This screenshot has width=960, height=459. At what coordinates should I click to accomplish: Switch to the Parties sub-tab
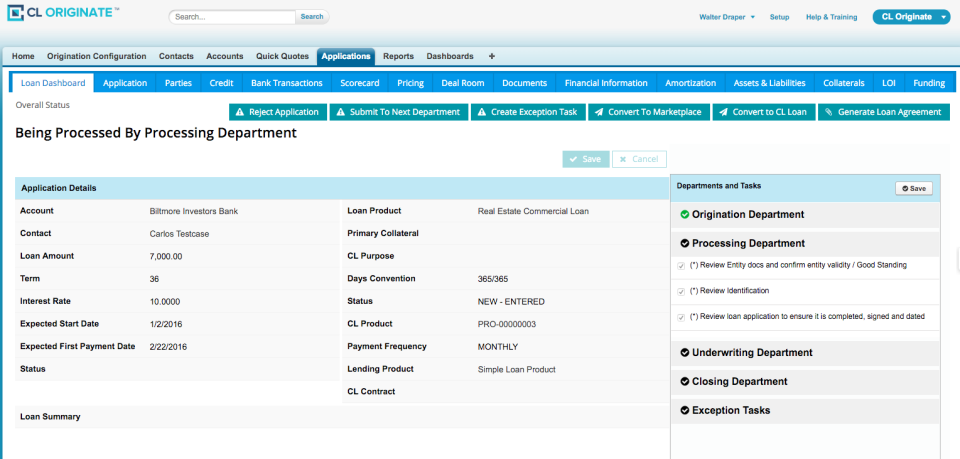178,83
